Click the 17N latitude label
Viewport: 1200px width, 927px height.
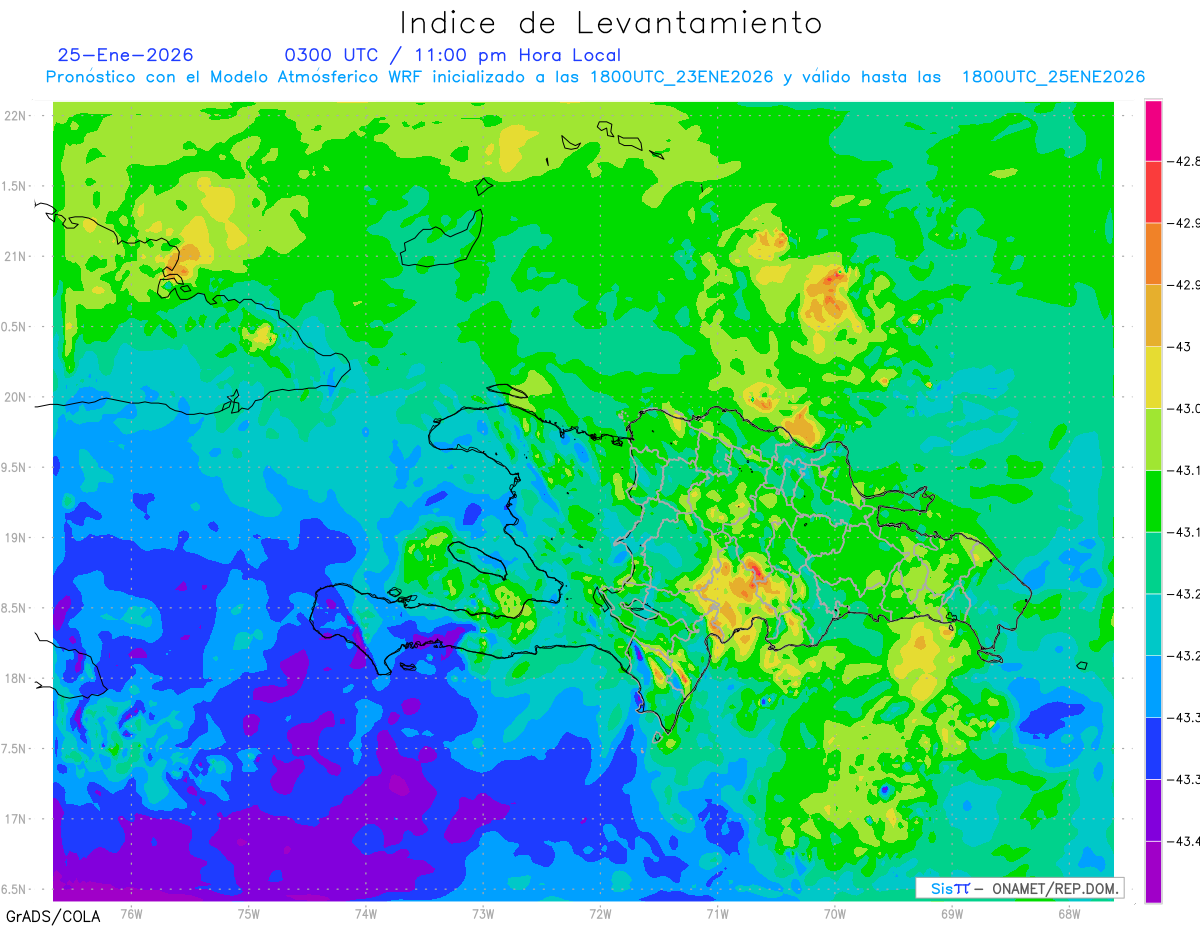[x=15, y=820]
